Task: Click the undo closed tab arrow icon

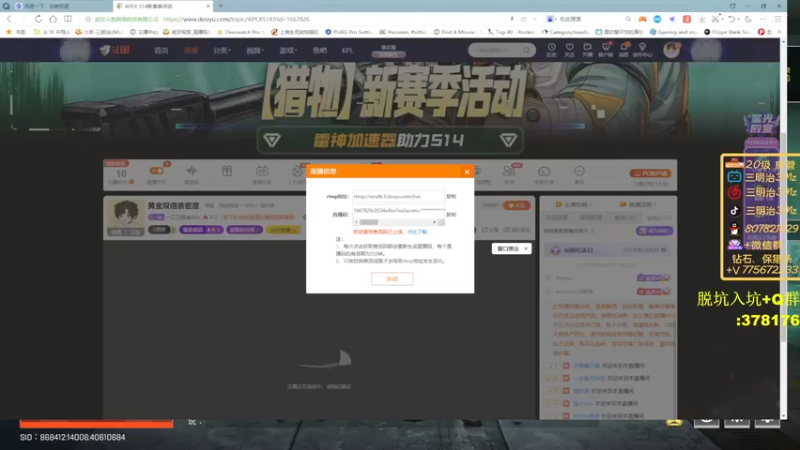Action: pyautogui.click(x=732, y=19)
